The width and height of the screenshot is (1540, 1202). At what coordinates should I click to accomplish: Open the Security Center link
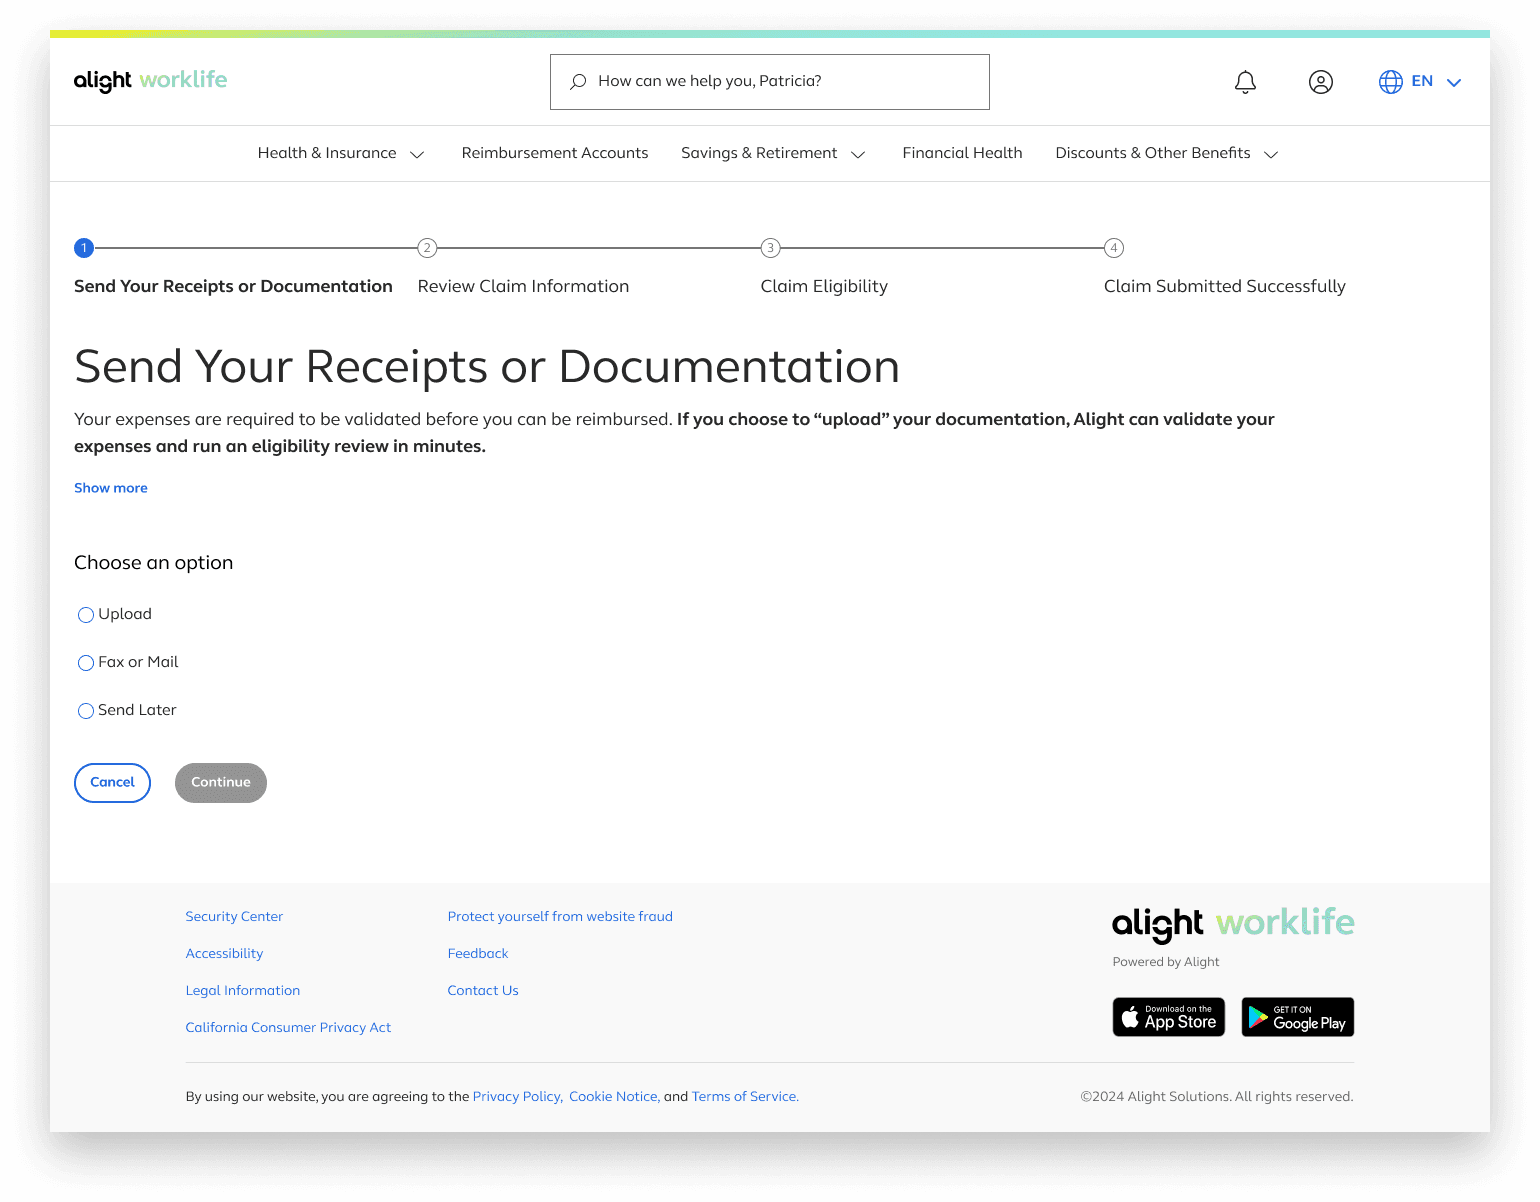pos(234,916)
